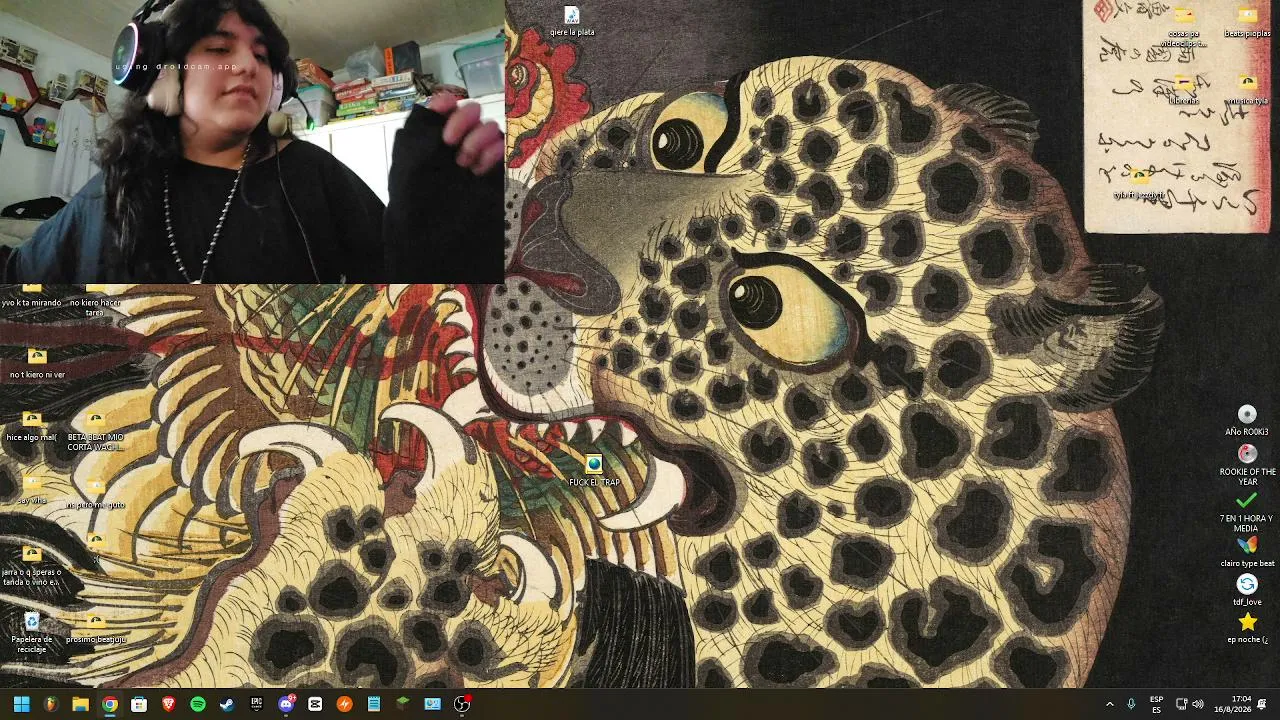The image size is (1280, 720).
Task: Select the 'Año ROOKI3' disc icon
Action: (1247, 421)
